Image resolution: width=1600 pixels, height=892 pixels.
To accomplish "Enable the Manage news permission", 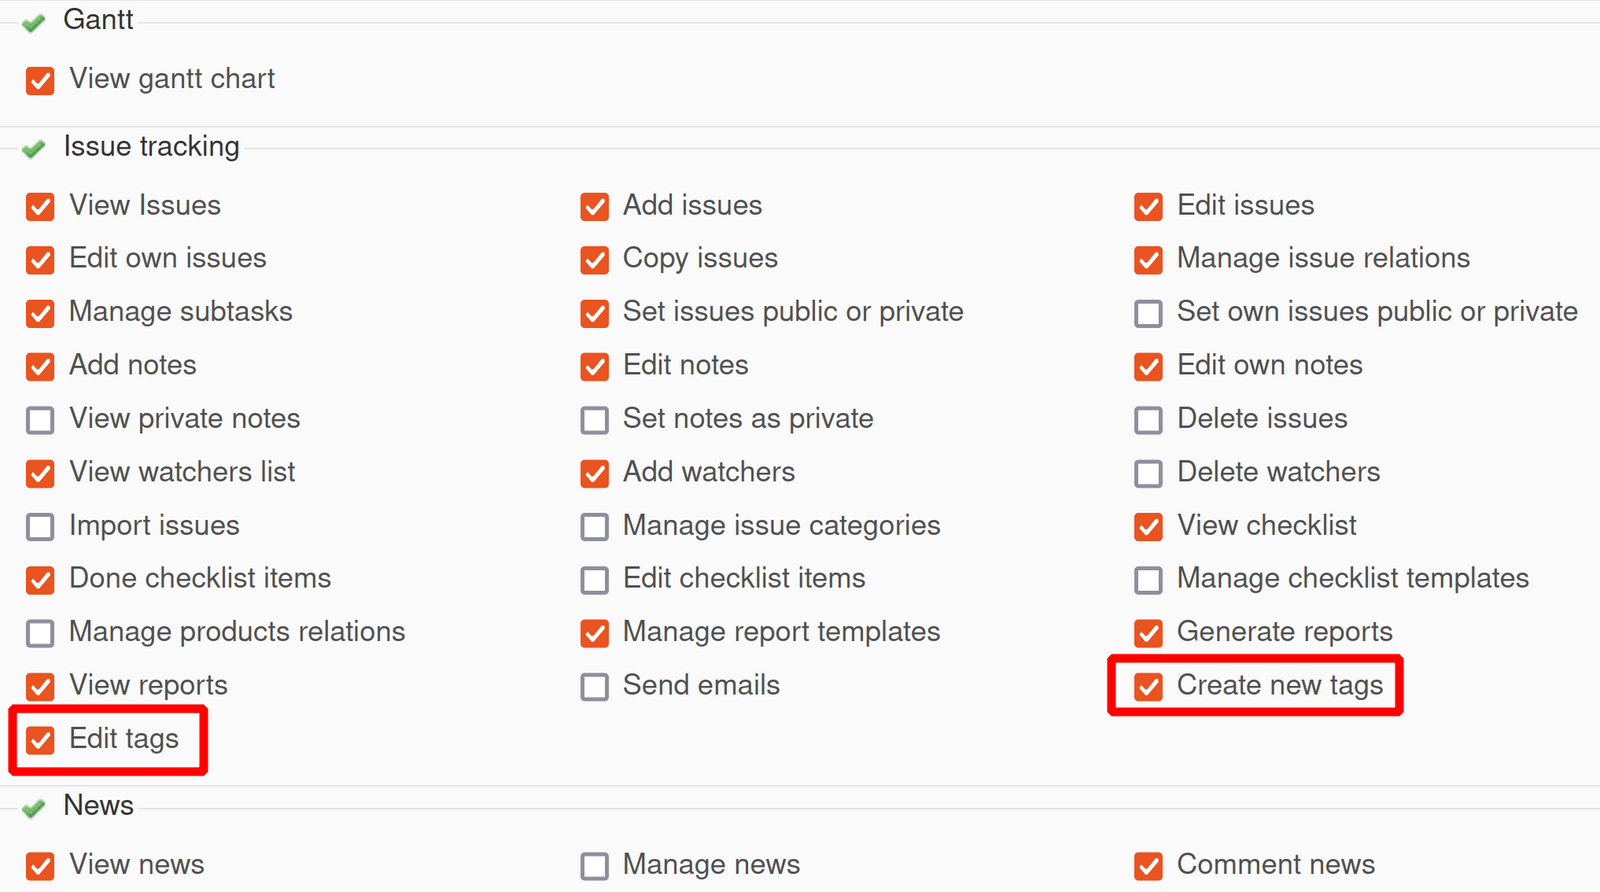I will [x=594, y=866].
